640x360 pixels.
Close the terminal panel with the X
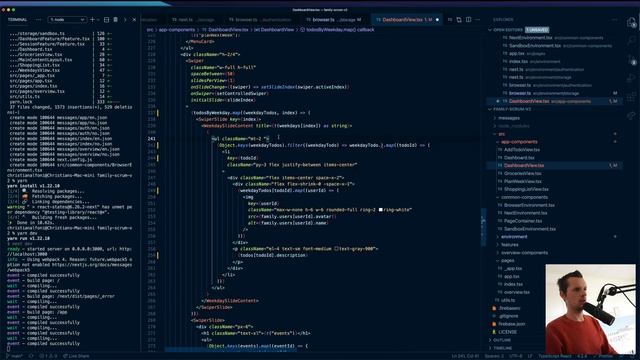click(134, 20)
